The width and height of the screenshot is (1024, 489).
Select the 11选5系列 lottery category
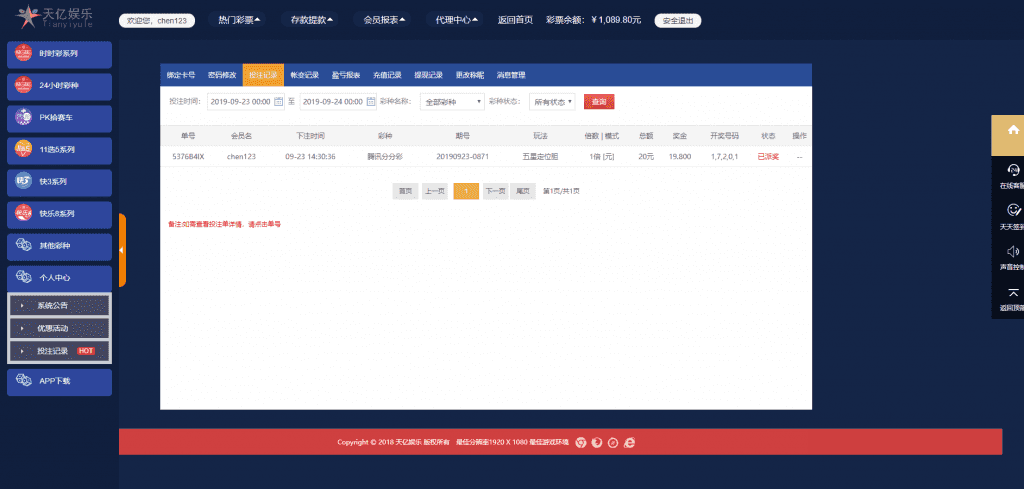(x=59, y=150)
